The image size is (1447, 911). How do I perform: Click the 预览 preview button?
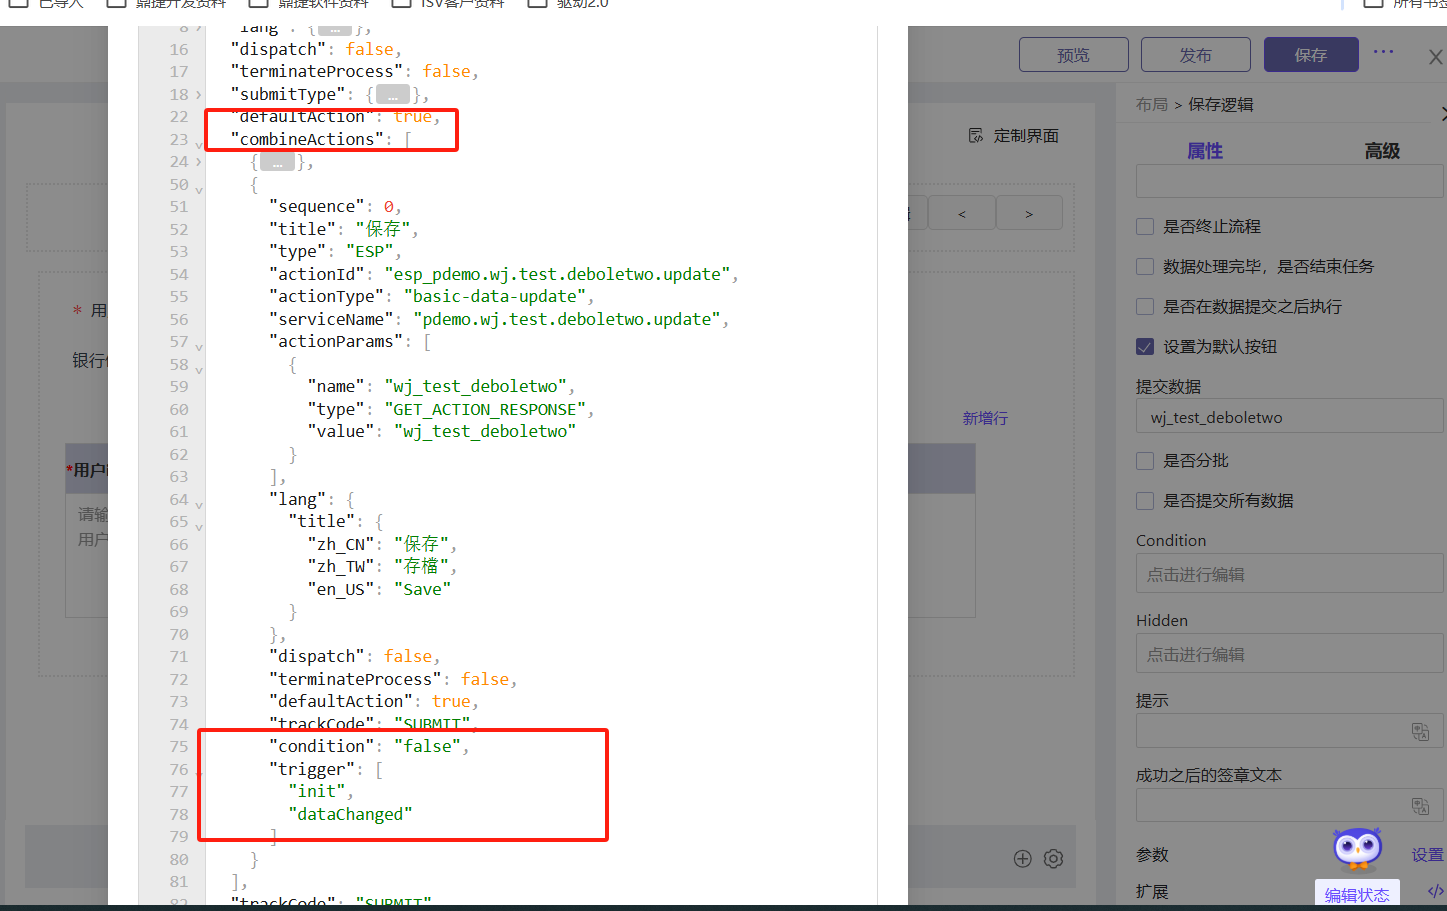(x=1074, y=55)
